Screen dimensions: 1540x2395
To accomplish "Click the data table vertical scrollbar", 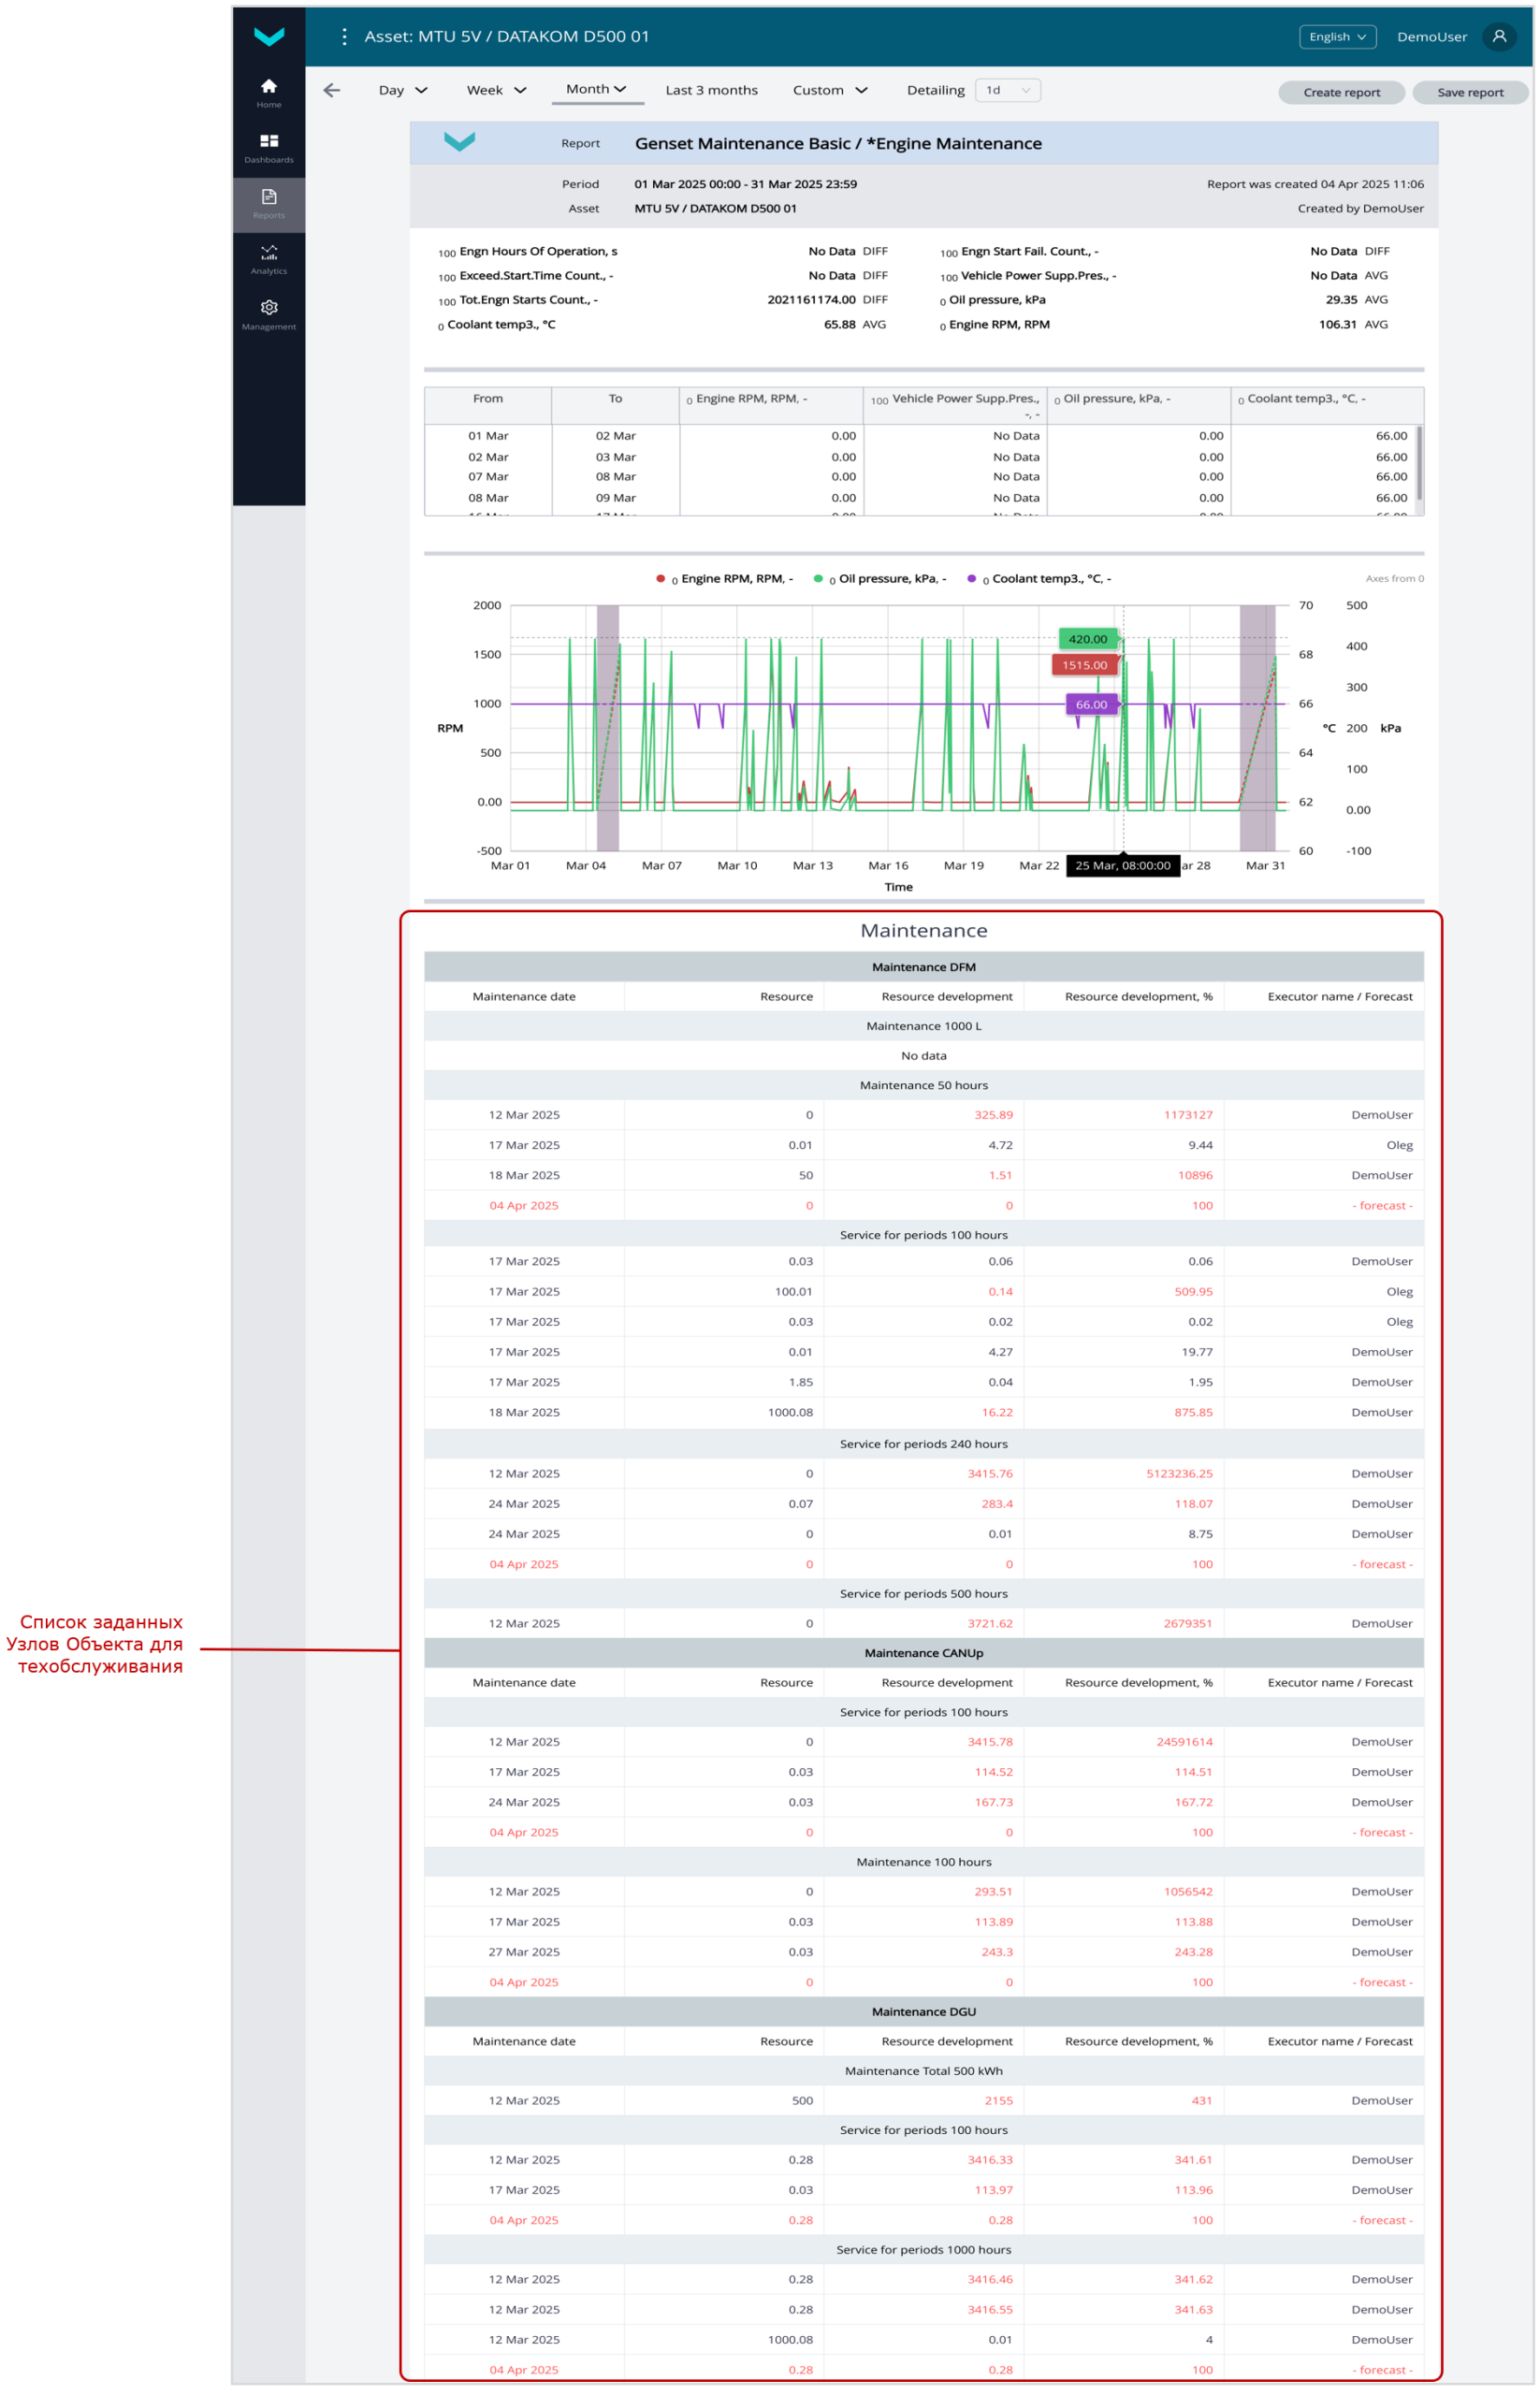I will click(x=1418, y=464).
